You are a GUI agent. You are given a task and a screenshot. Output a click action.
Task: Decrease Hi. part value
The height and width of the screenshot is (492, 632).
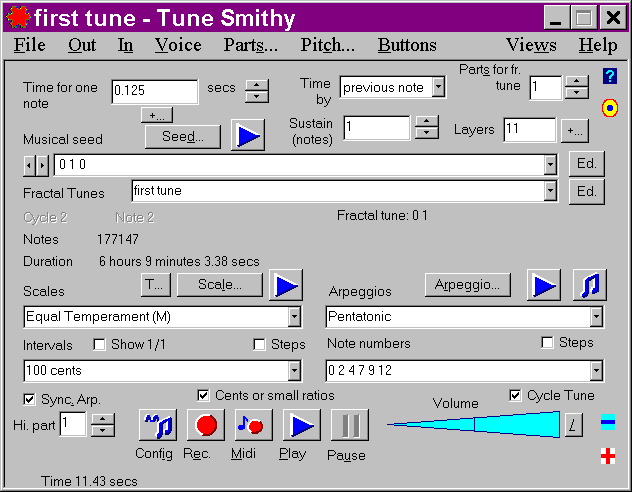point(103,430)
